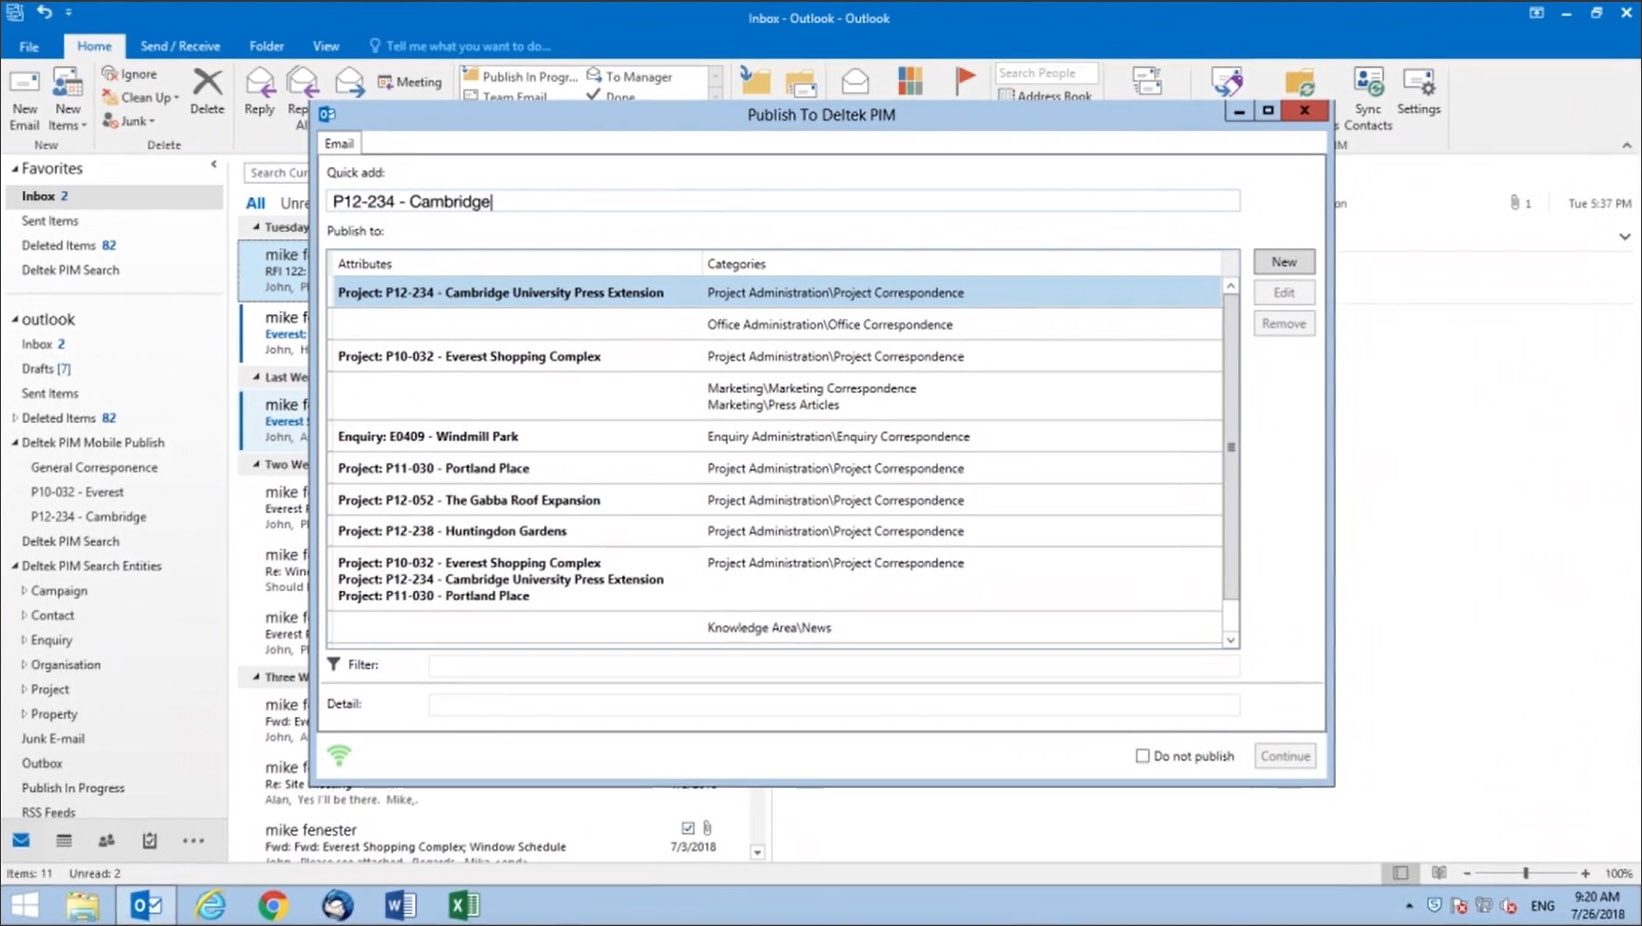Click the Categorize colored squares icon
Screen dimensions: 1642x926
click(910, 81)
